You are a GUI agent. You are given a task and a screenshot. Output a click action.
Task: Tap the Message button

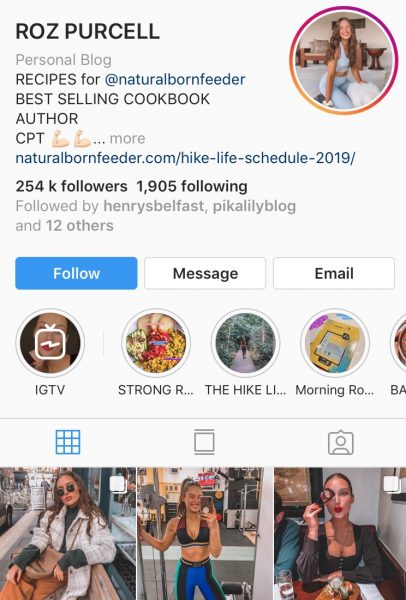tap(205, 273)
